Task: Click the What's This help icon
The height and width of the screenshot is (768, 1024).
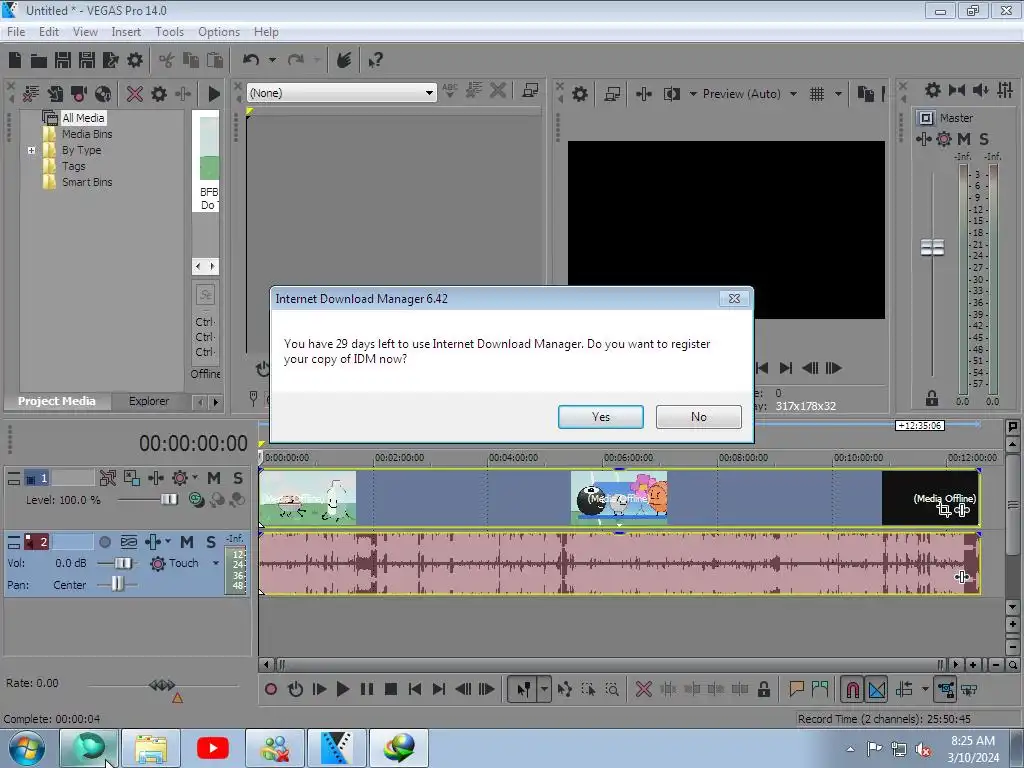Action: [x=375, y=60]
